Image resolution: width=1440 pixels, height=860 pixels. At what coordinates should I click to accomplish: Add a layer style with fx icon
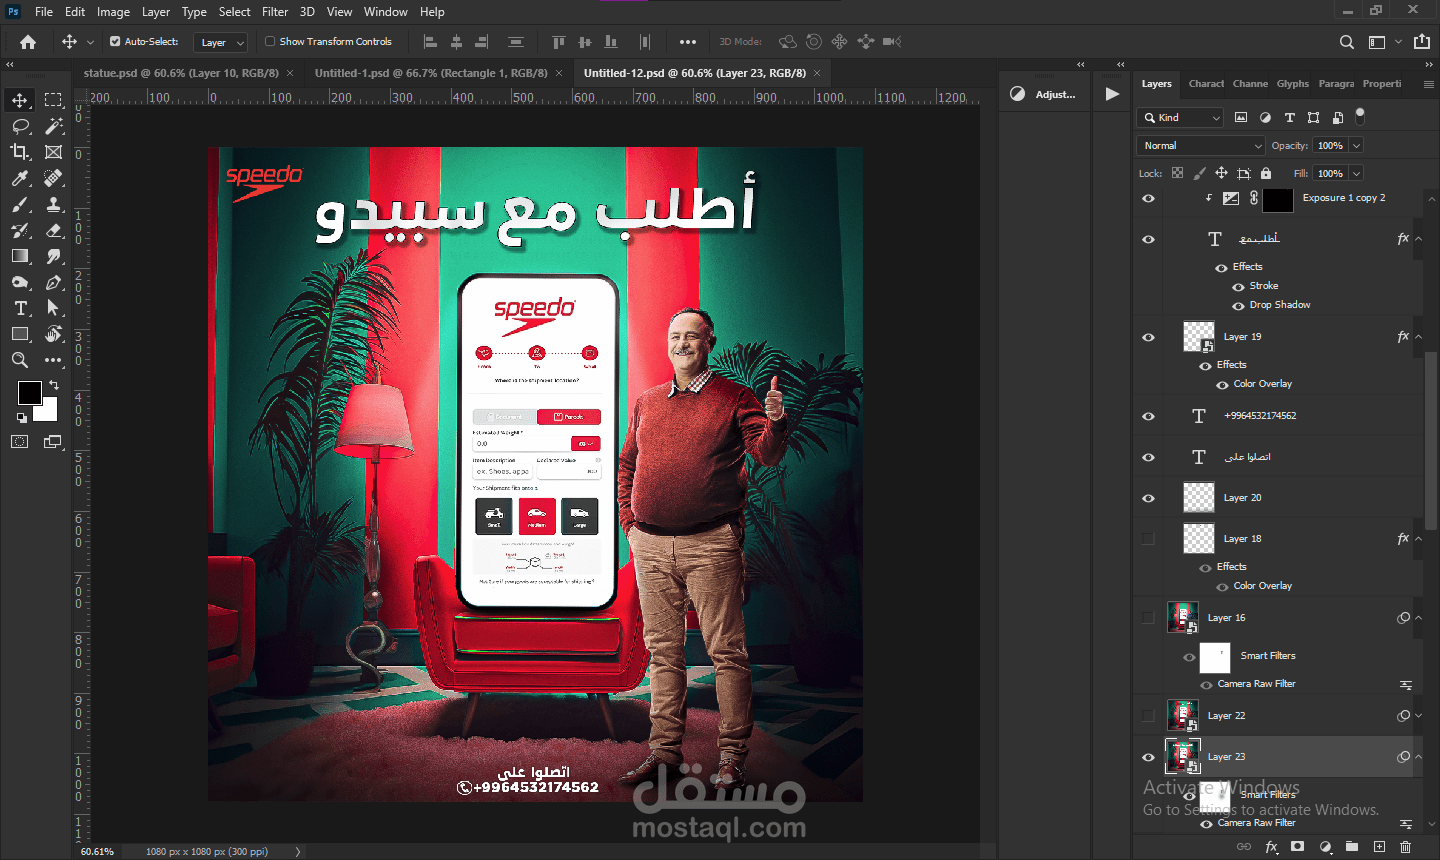[1272, 847]
